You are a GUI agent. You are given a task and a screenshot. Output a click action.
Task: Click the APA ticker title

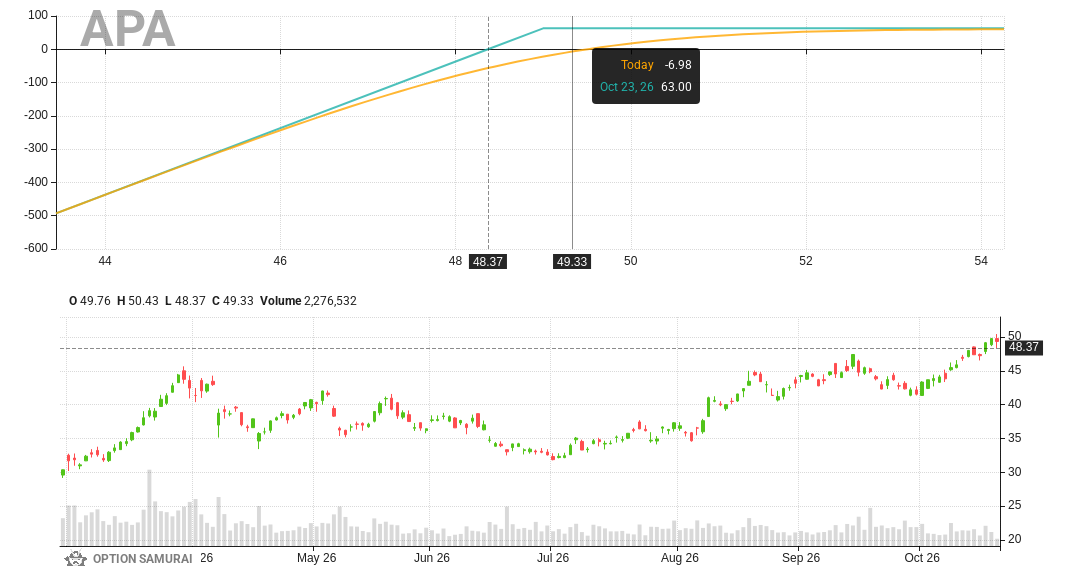click(128, 29)
